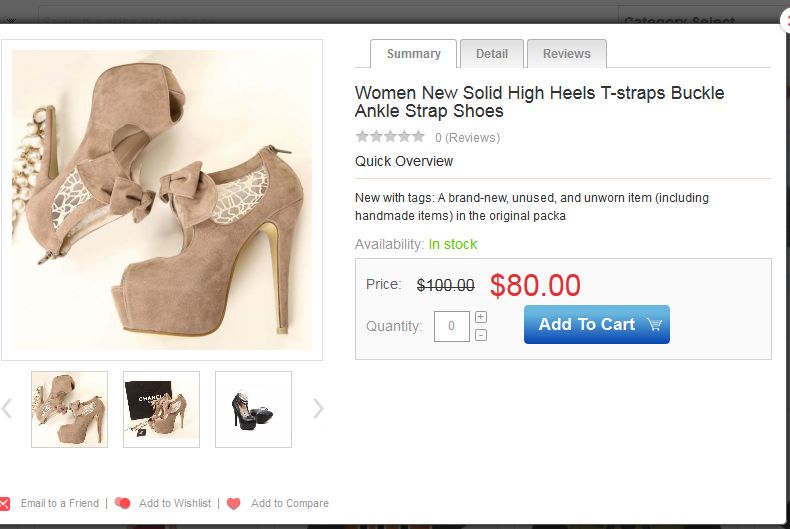Select the beige bow heels thumbnail

pos(69,409)
